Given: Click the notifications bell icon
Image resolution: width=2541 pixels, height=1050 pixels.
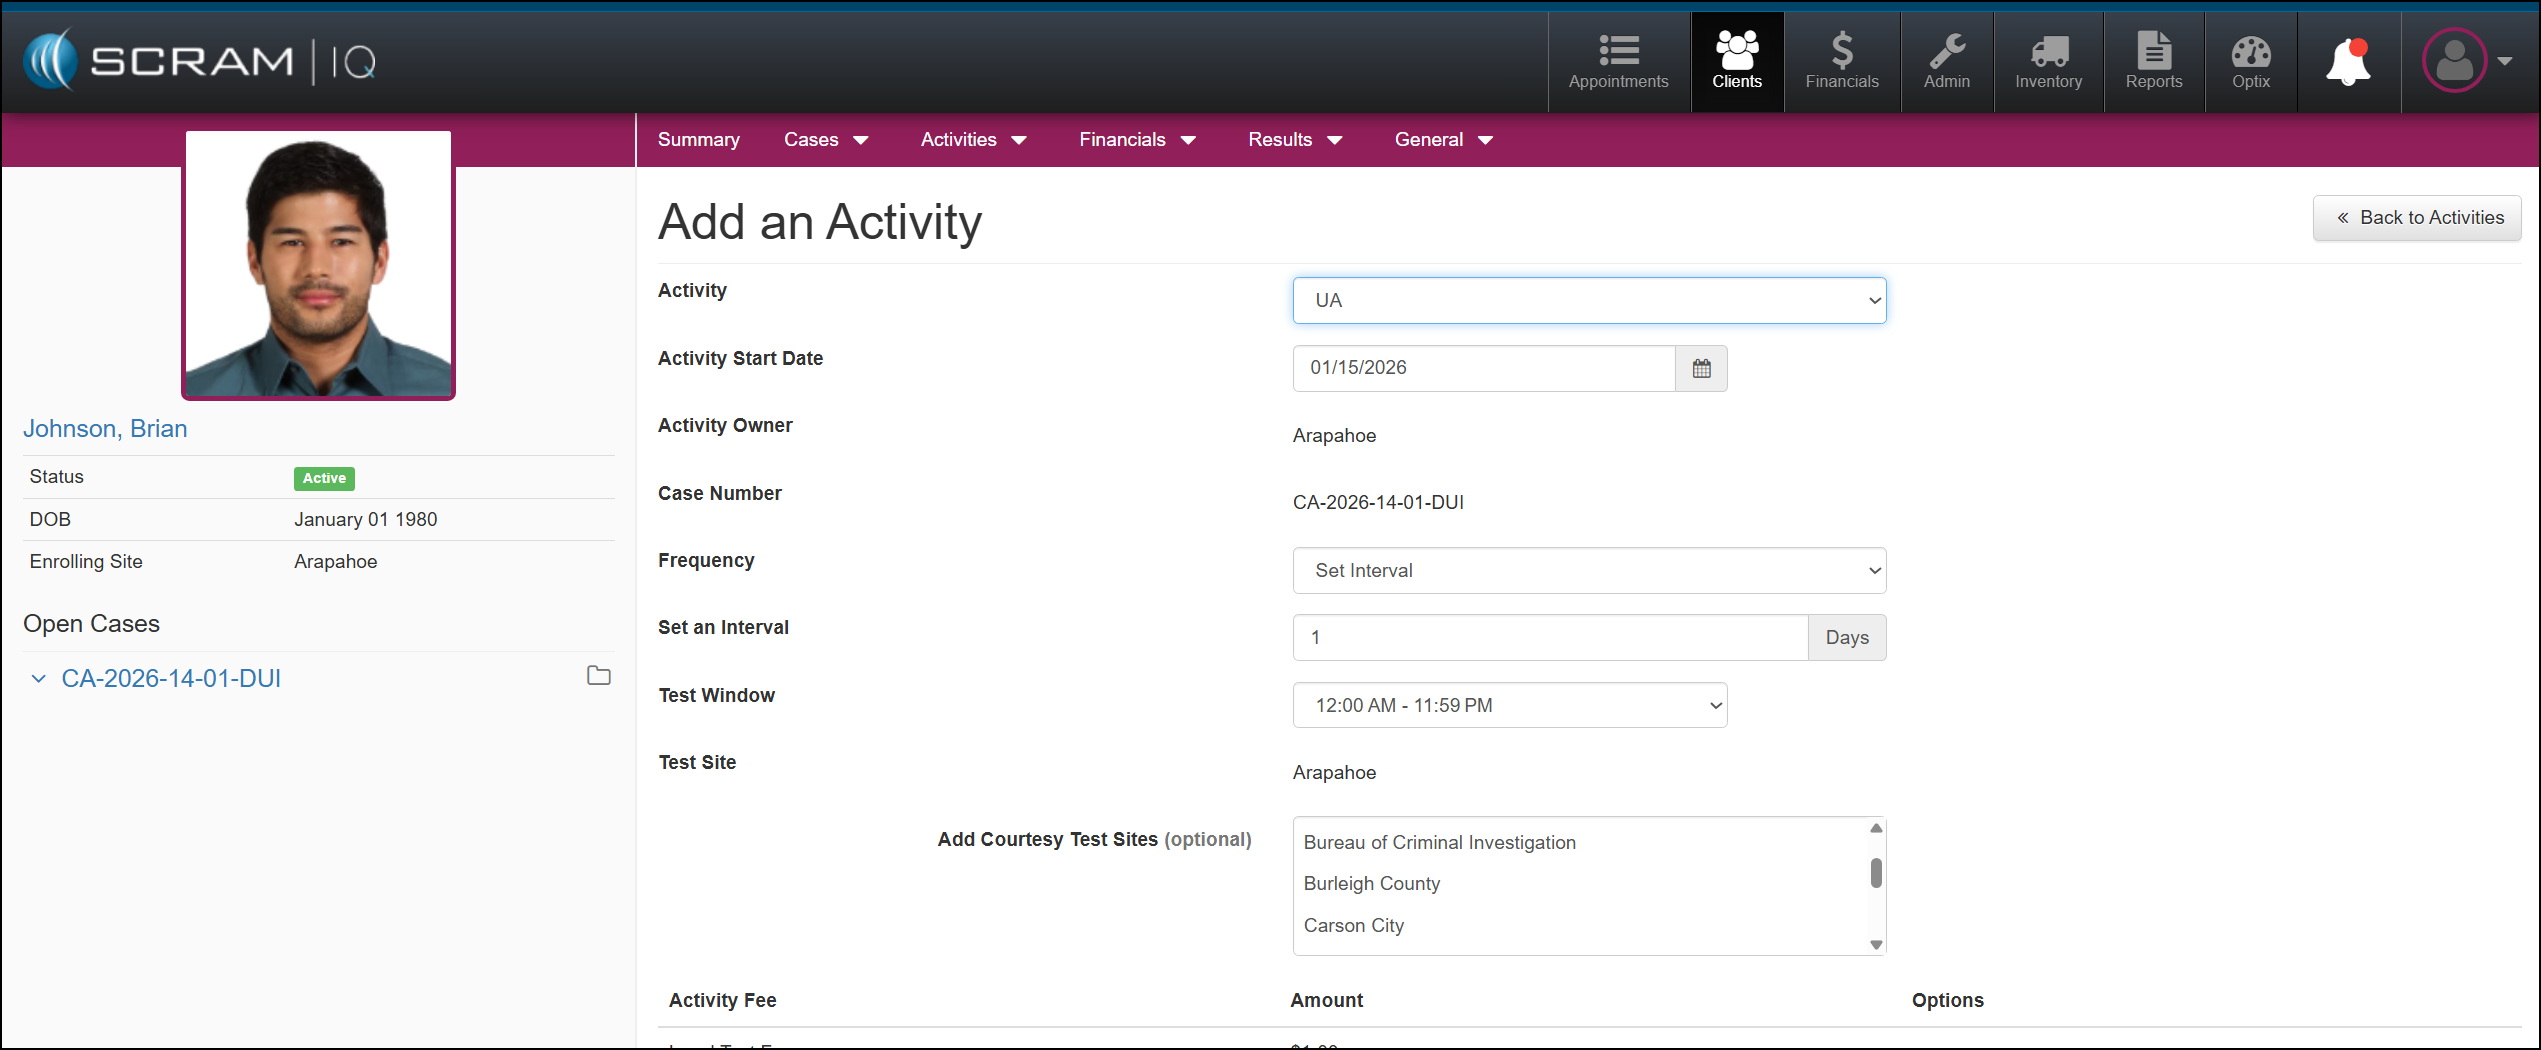Looking at the screenshot, I should pos(2347,62).
